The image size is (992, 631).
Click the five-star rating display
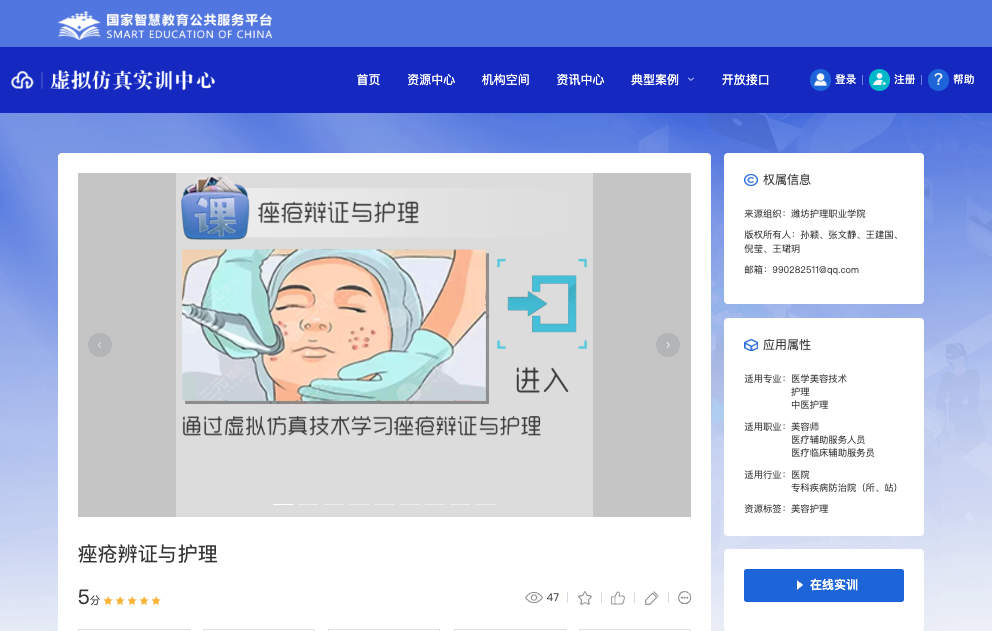point(132,601)
